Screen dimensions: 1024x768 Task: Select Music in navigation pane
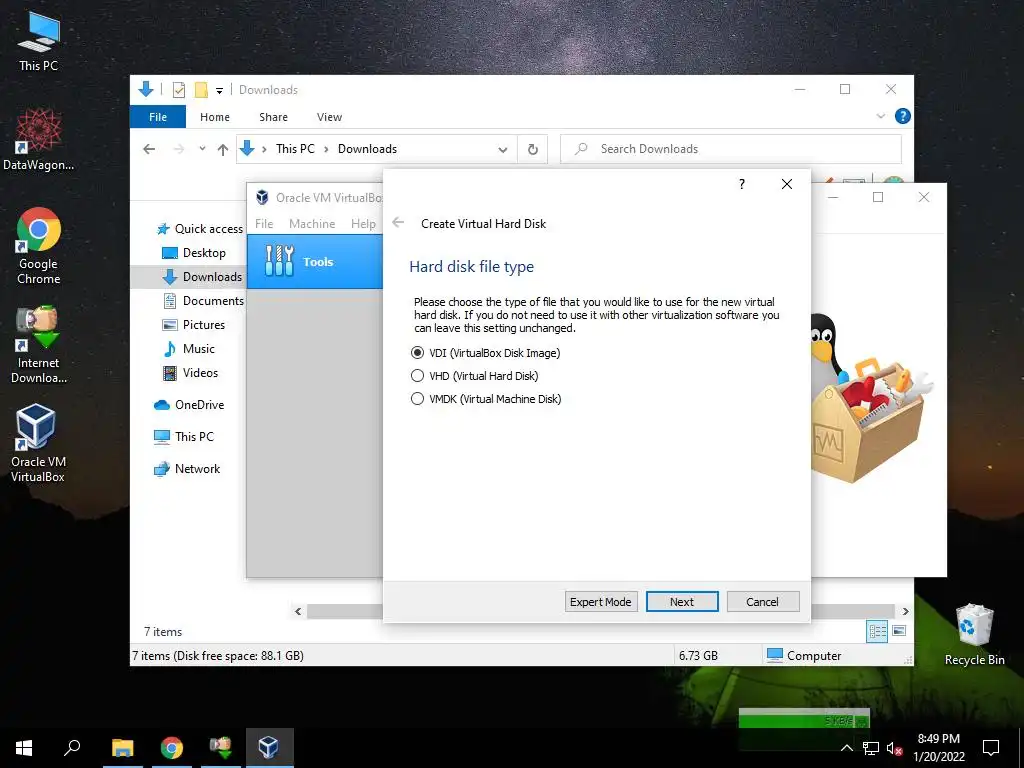pyautogui.click(x=189, y=349)
